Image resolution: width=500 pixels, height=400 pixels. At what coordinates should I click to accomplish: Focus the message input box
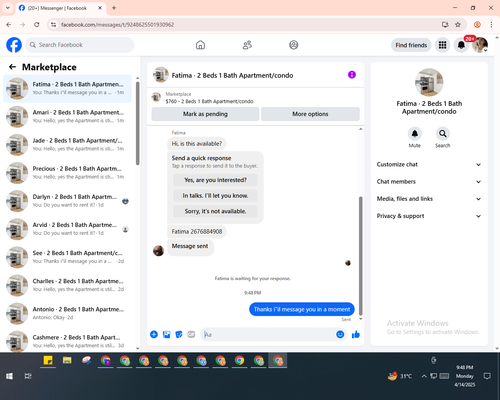[x=268, y=334]
